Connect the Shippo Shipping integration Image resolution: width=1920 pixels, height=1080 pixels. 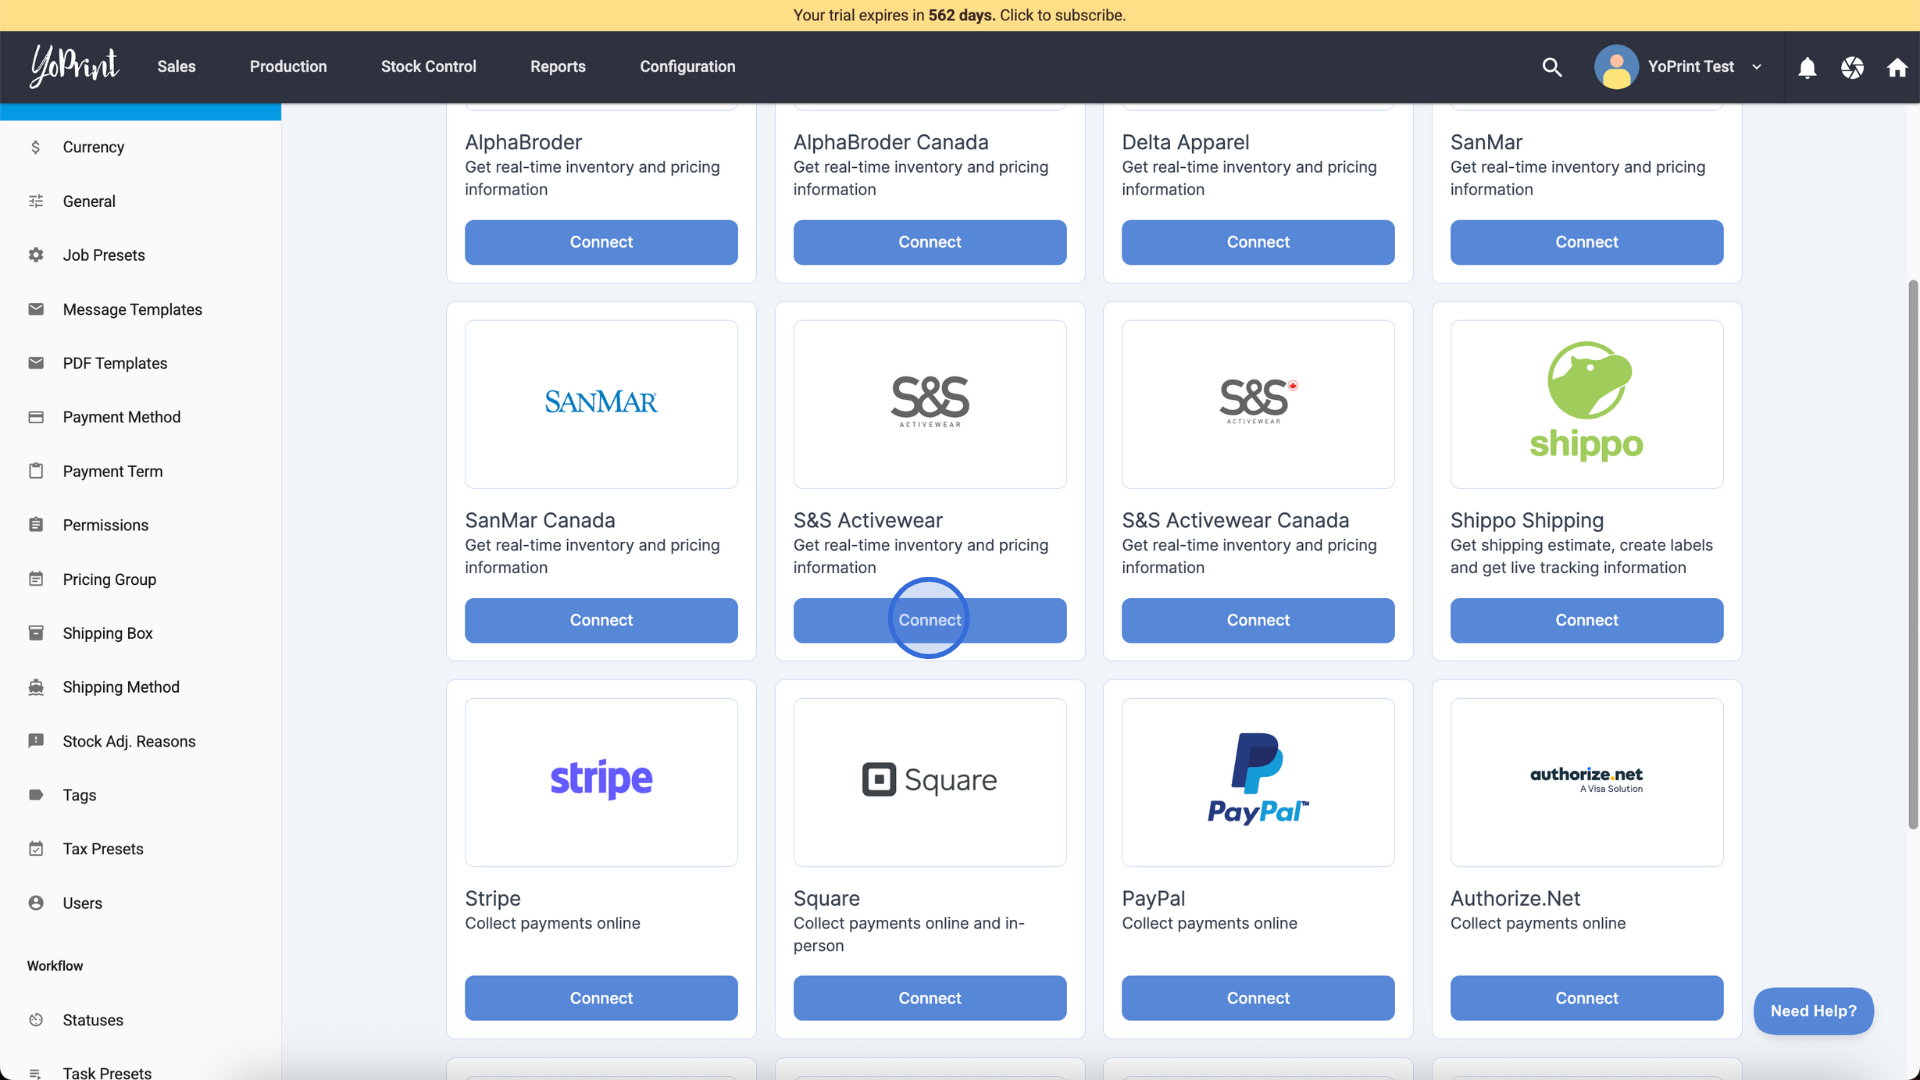(x=1587, y=620)
